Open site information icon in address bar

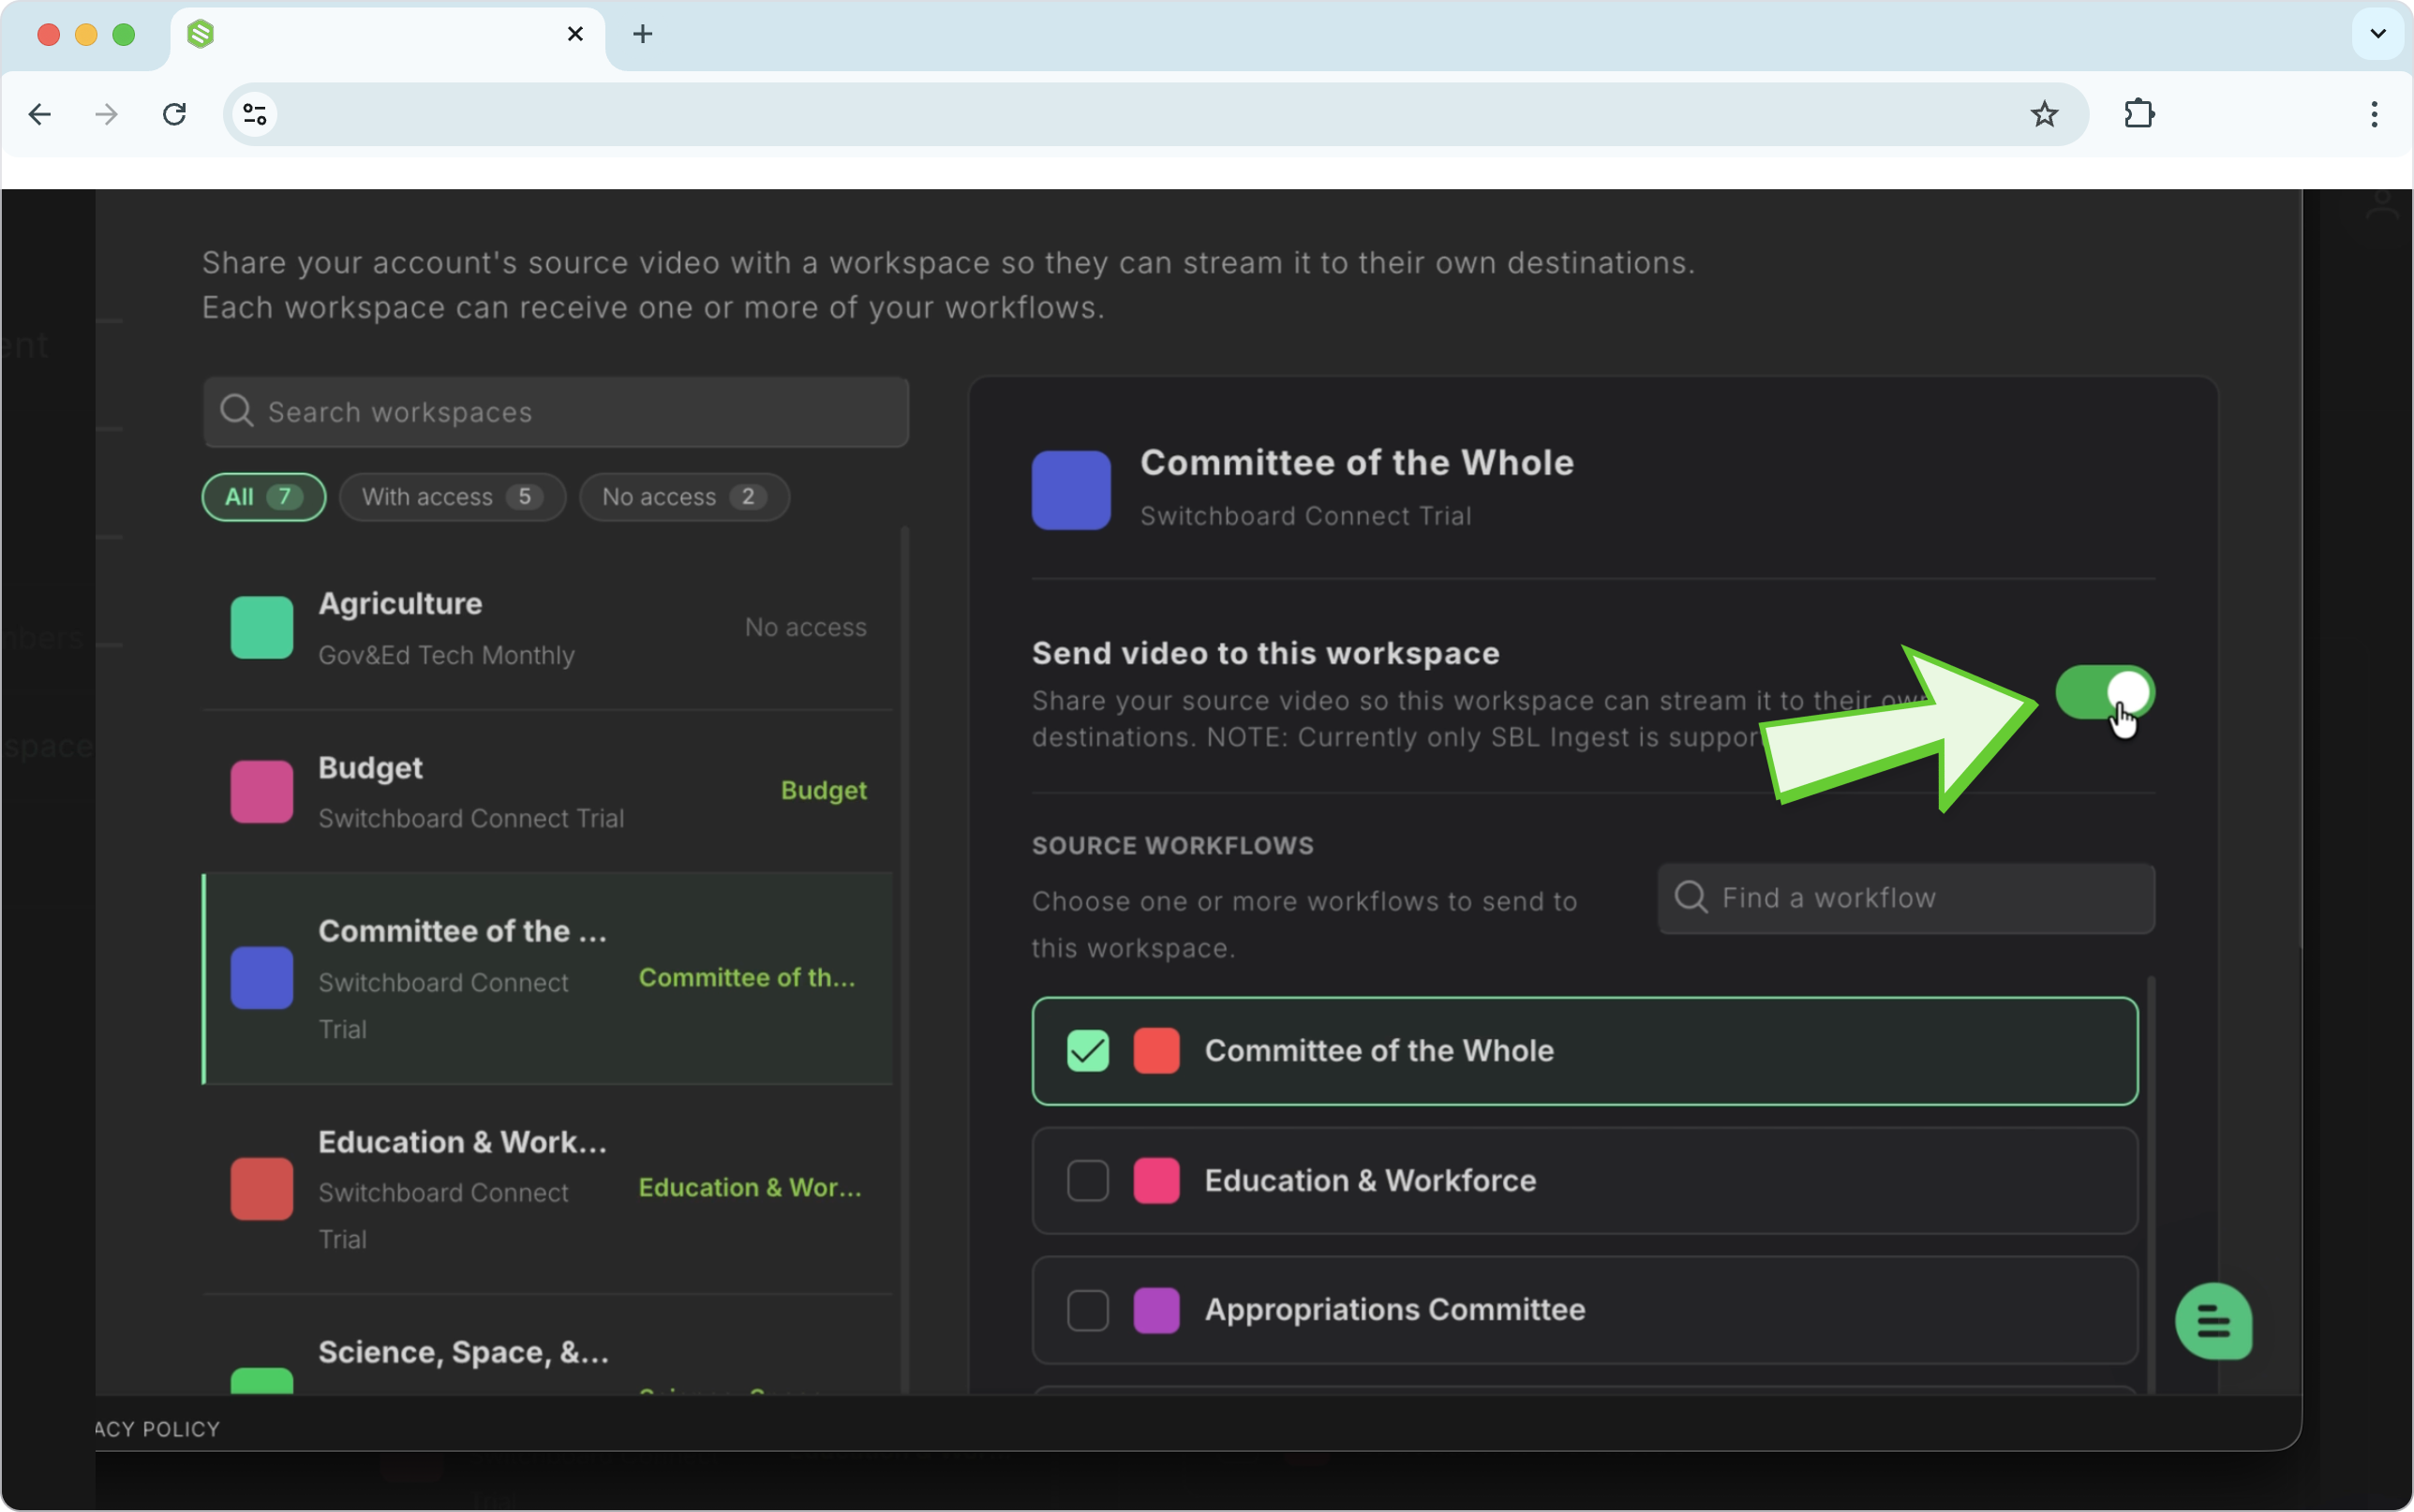click(255, 114)
